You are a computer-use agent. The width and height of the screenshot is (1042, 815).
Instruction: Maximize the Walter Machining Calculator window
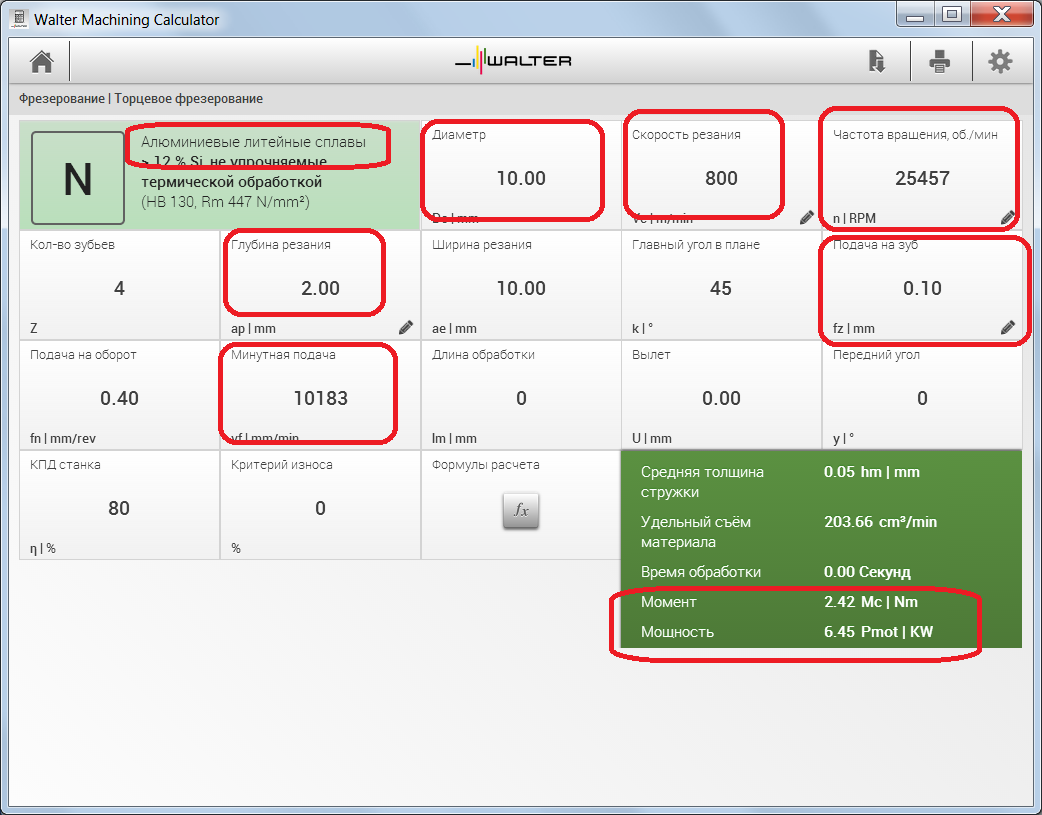(952, 14)
